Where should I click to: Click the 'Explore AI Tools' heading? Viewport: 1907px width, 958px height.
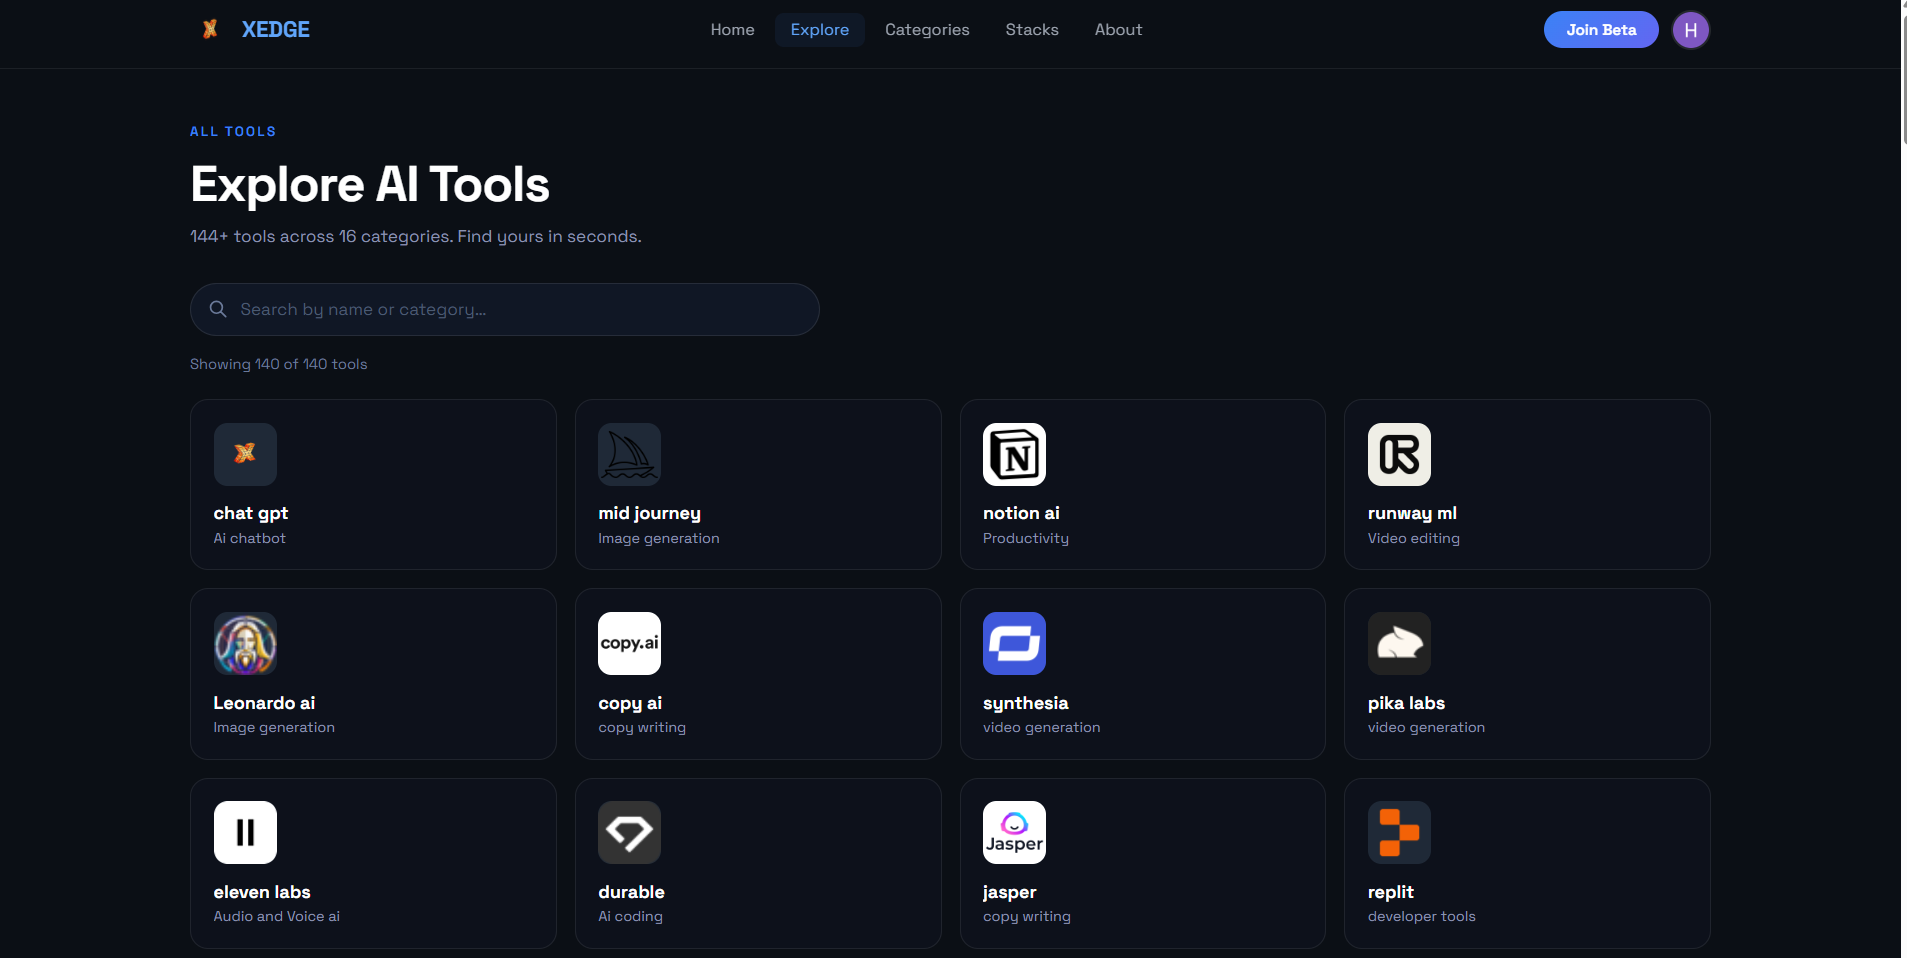point(370,185)
